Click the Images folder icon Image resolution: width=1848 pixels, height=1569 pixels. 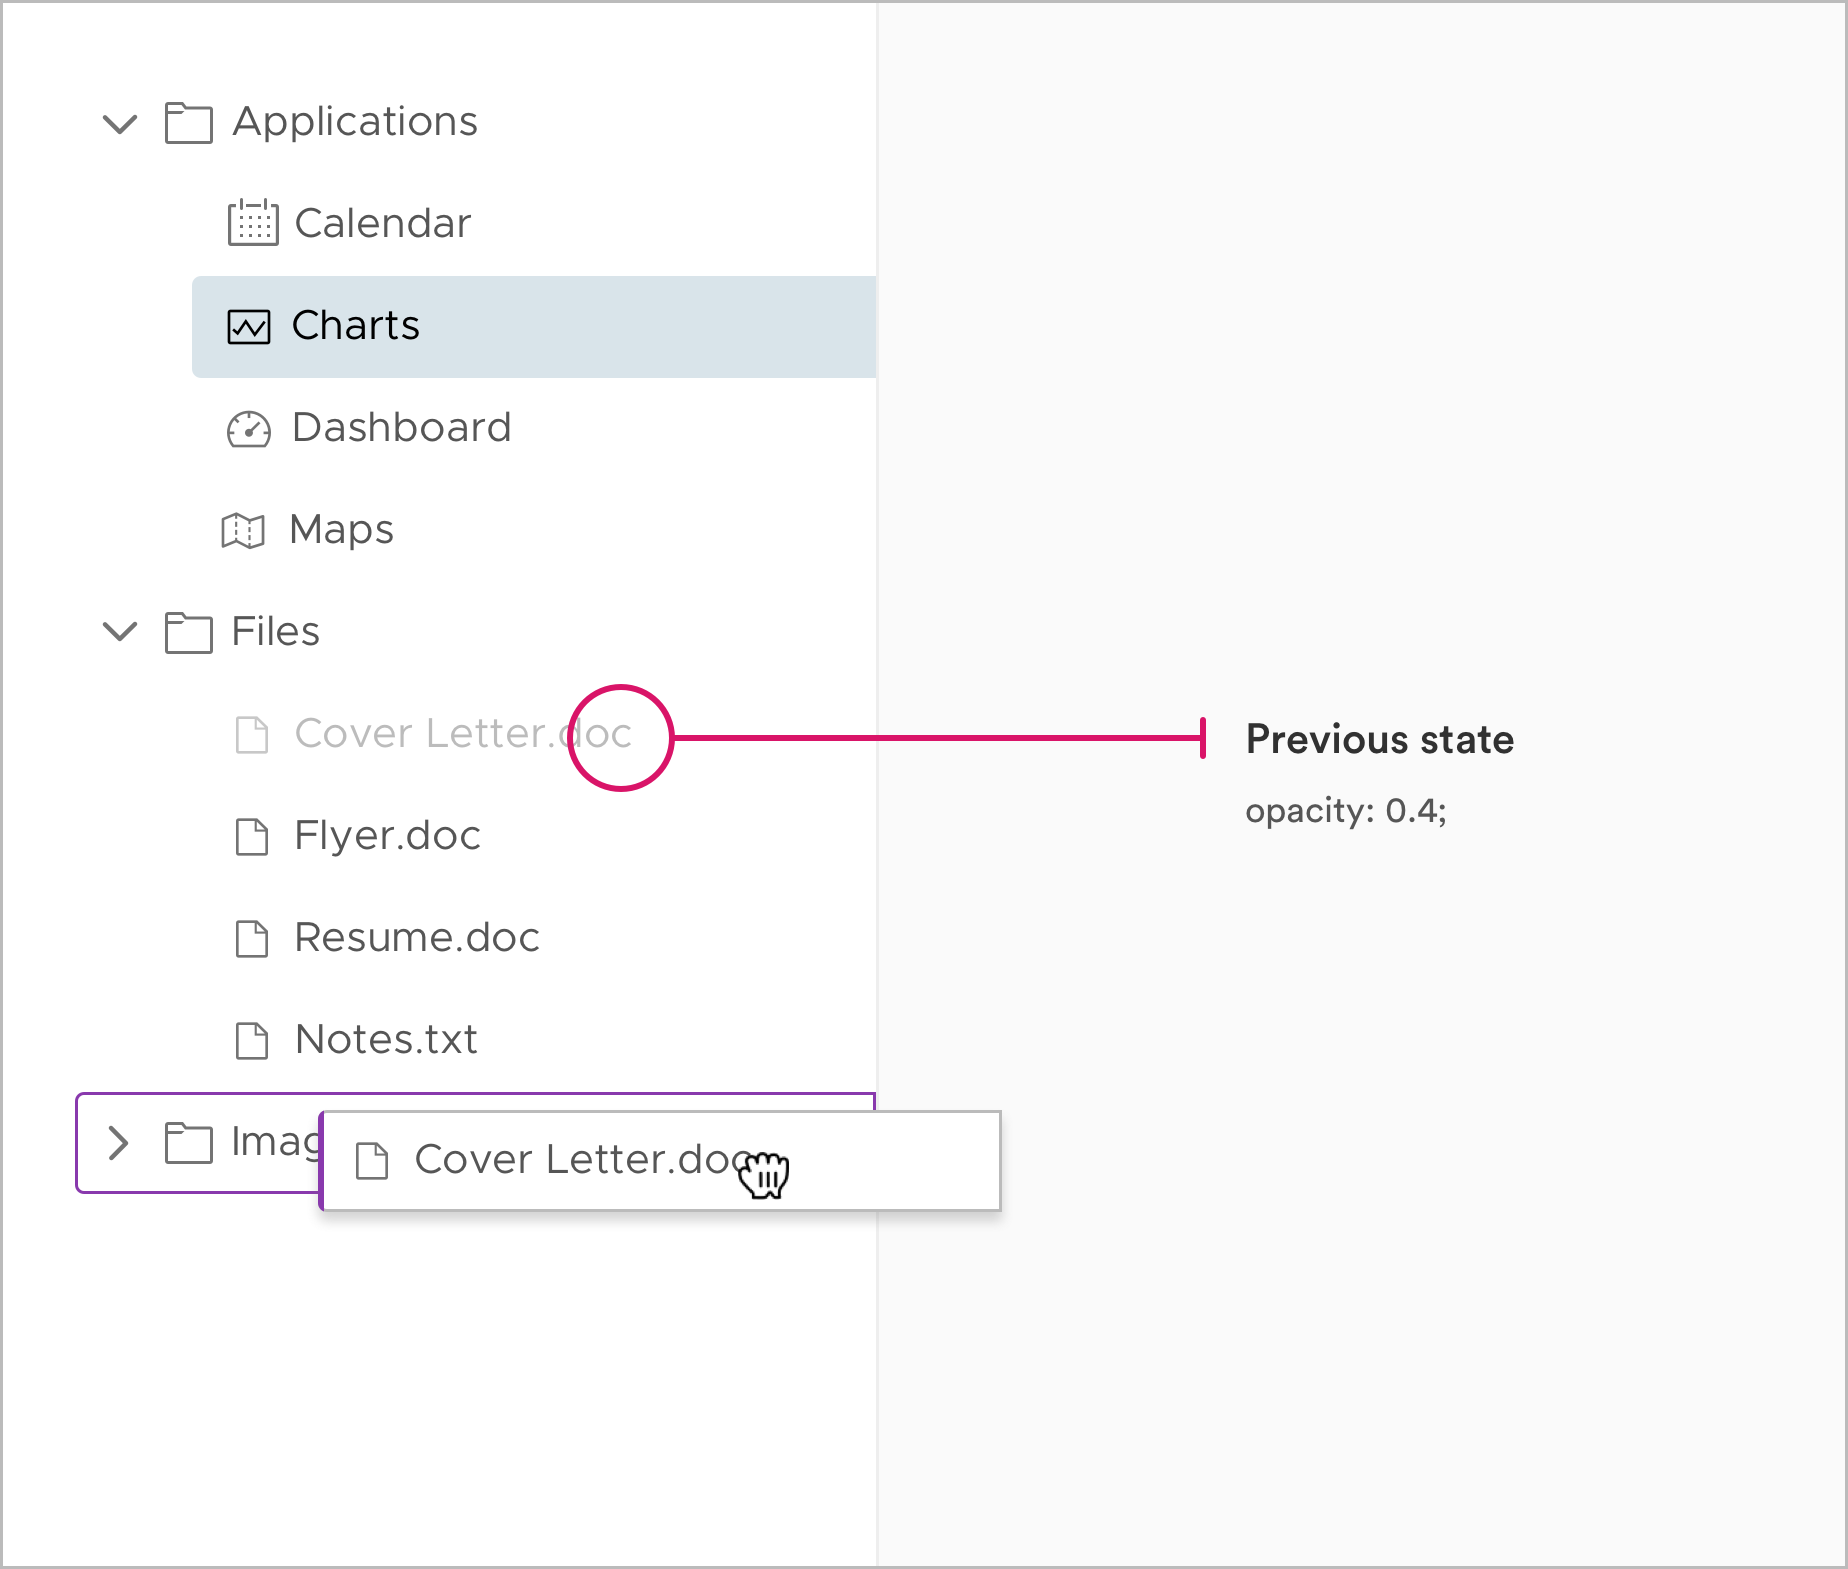tap(188, 1143)
